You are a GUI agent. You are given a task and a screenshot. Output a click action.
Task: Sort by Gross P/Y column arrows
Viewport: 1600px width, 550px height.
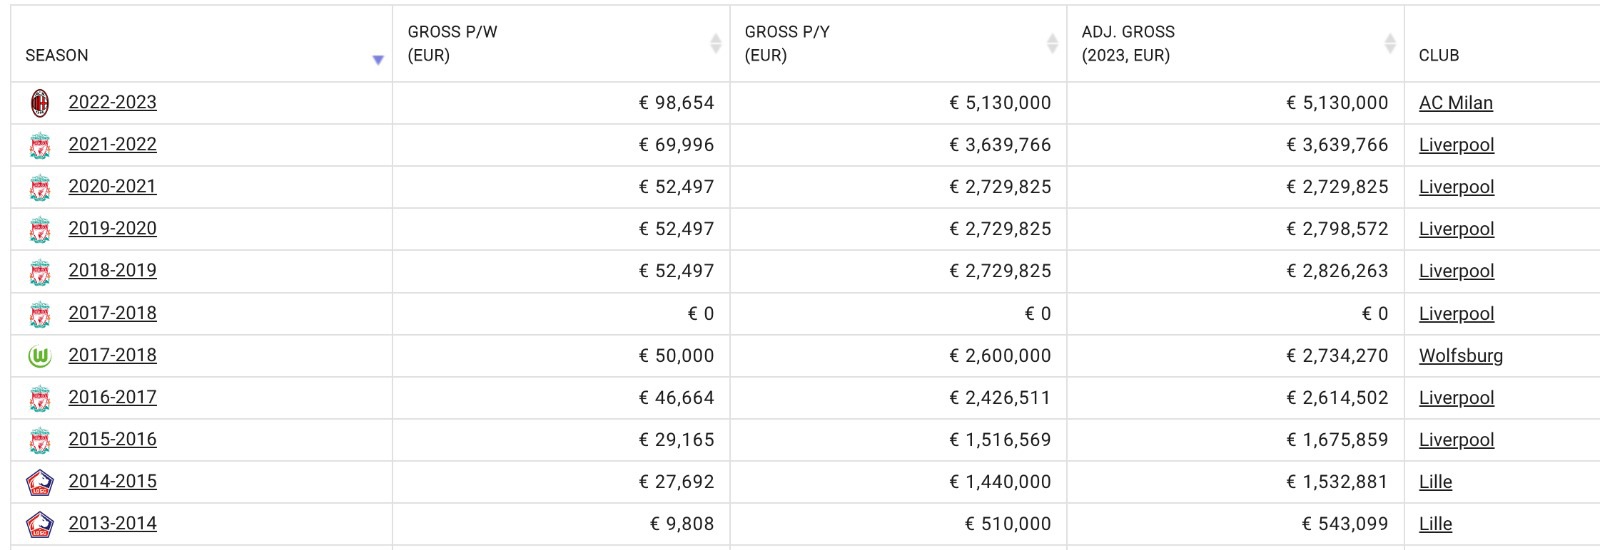(x=1052, y=43)
